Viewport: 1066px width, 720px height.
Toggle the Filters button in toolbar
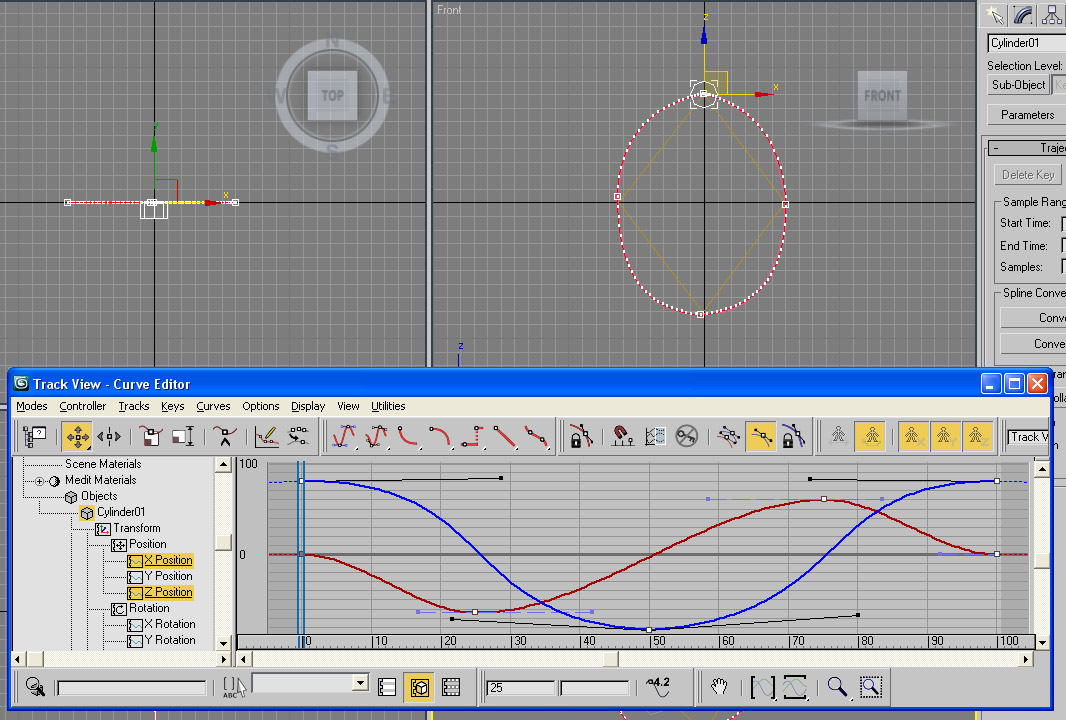36,436
